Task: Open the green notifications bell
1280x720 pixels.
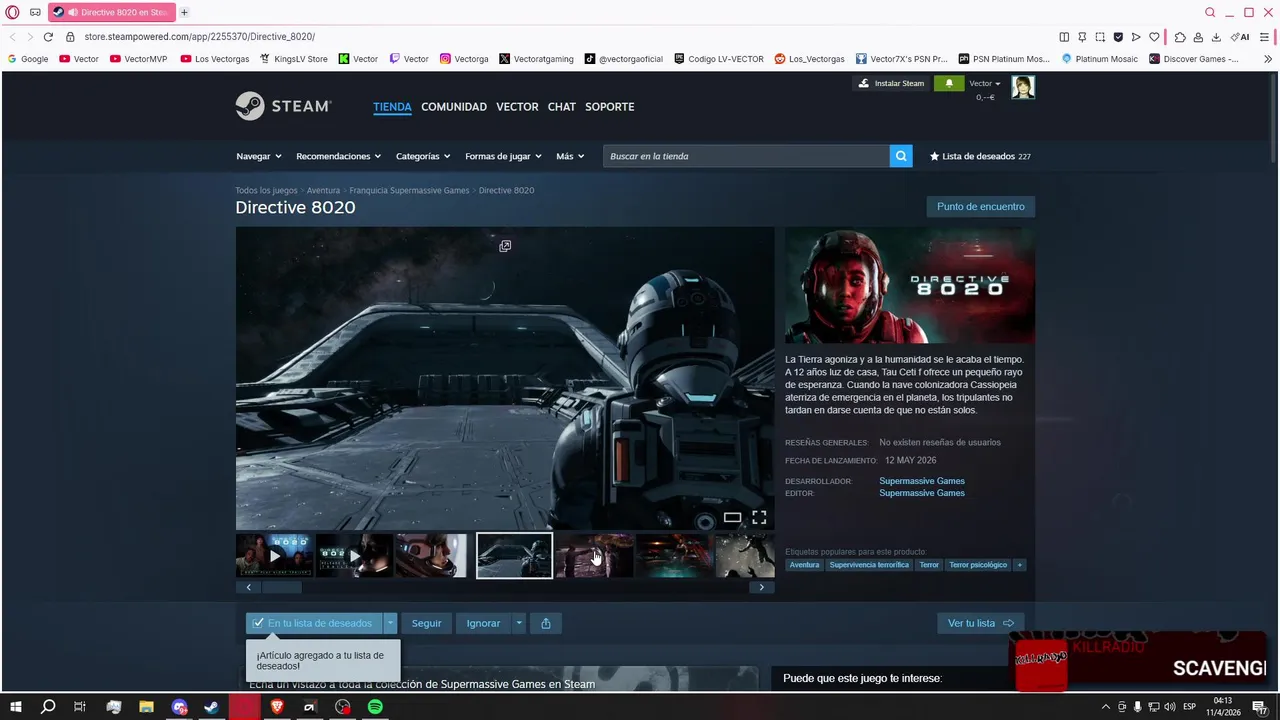Action: coord(949,83)
